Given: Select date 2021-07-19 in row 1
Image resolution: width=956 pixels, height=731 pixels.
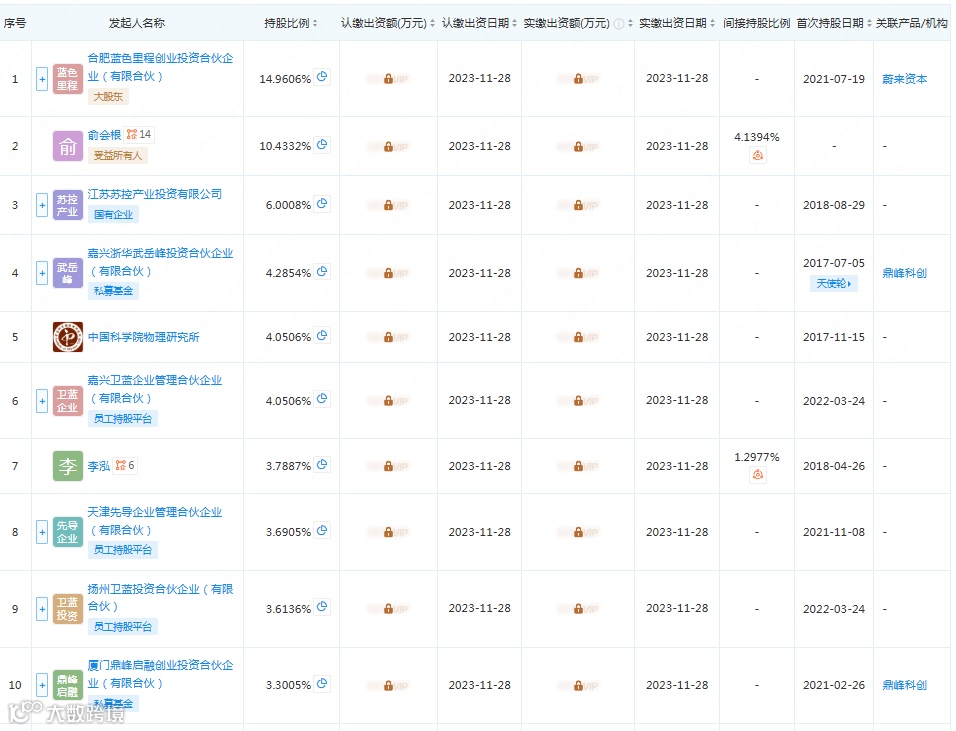Looking at the screenshot, I should pos(833,79).
